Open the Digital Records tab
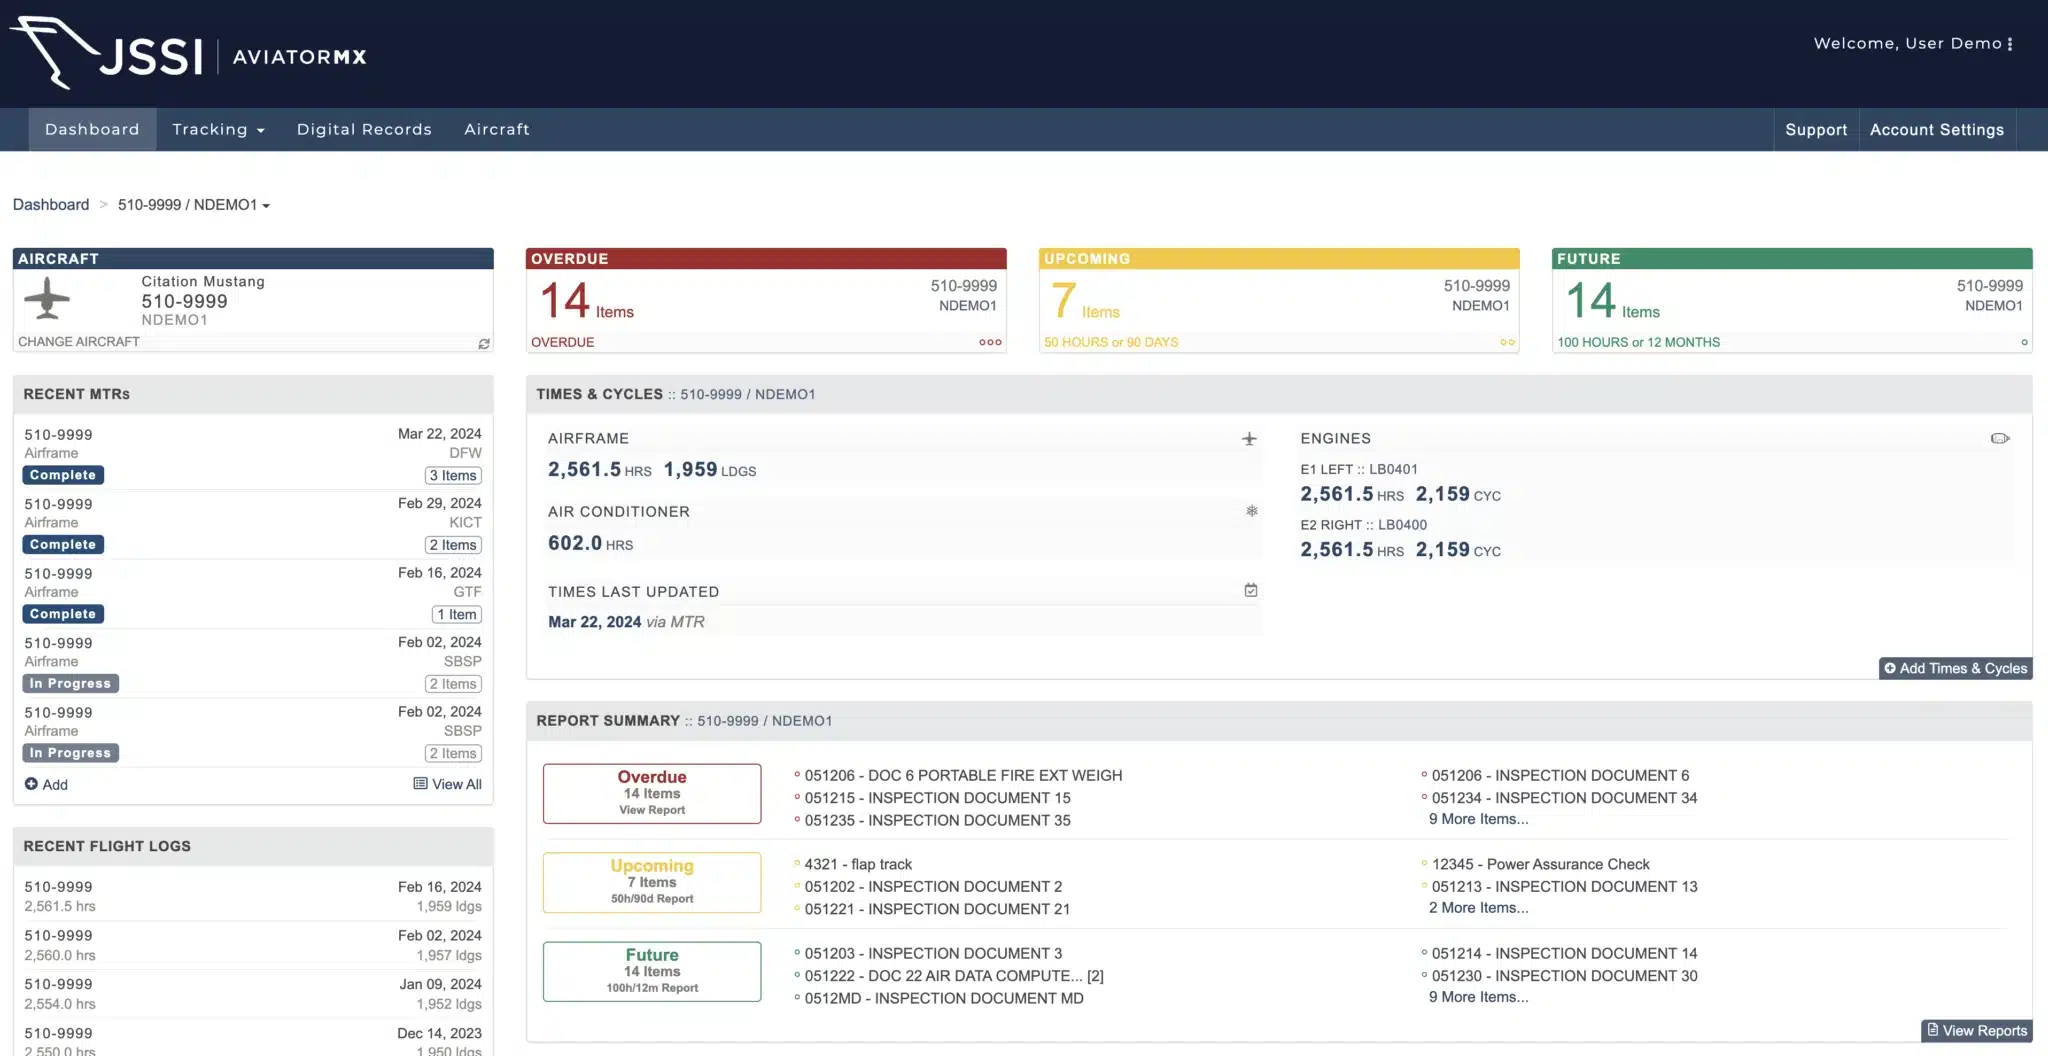Viewport: 2048px width, 1056px height. pyautogui.click(x=364, y=130)
